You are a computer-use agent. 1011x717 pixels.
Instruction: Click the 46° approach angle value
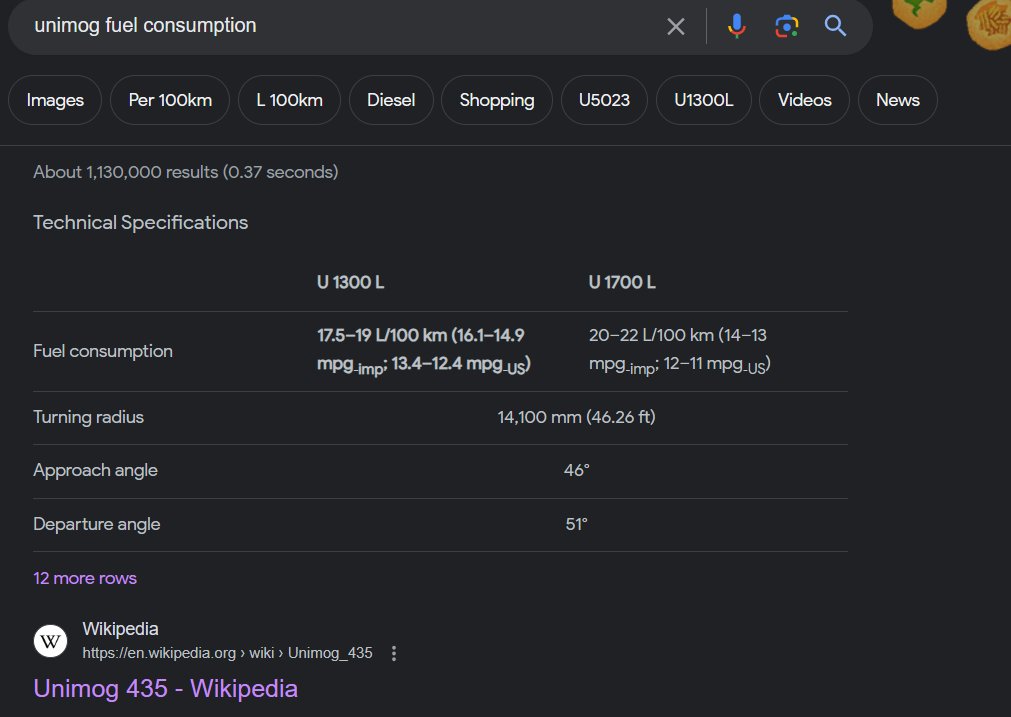coord(576,470)
